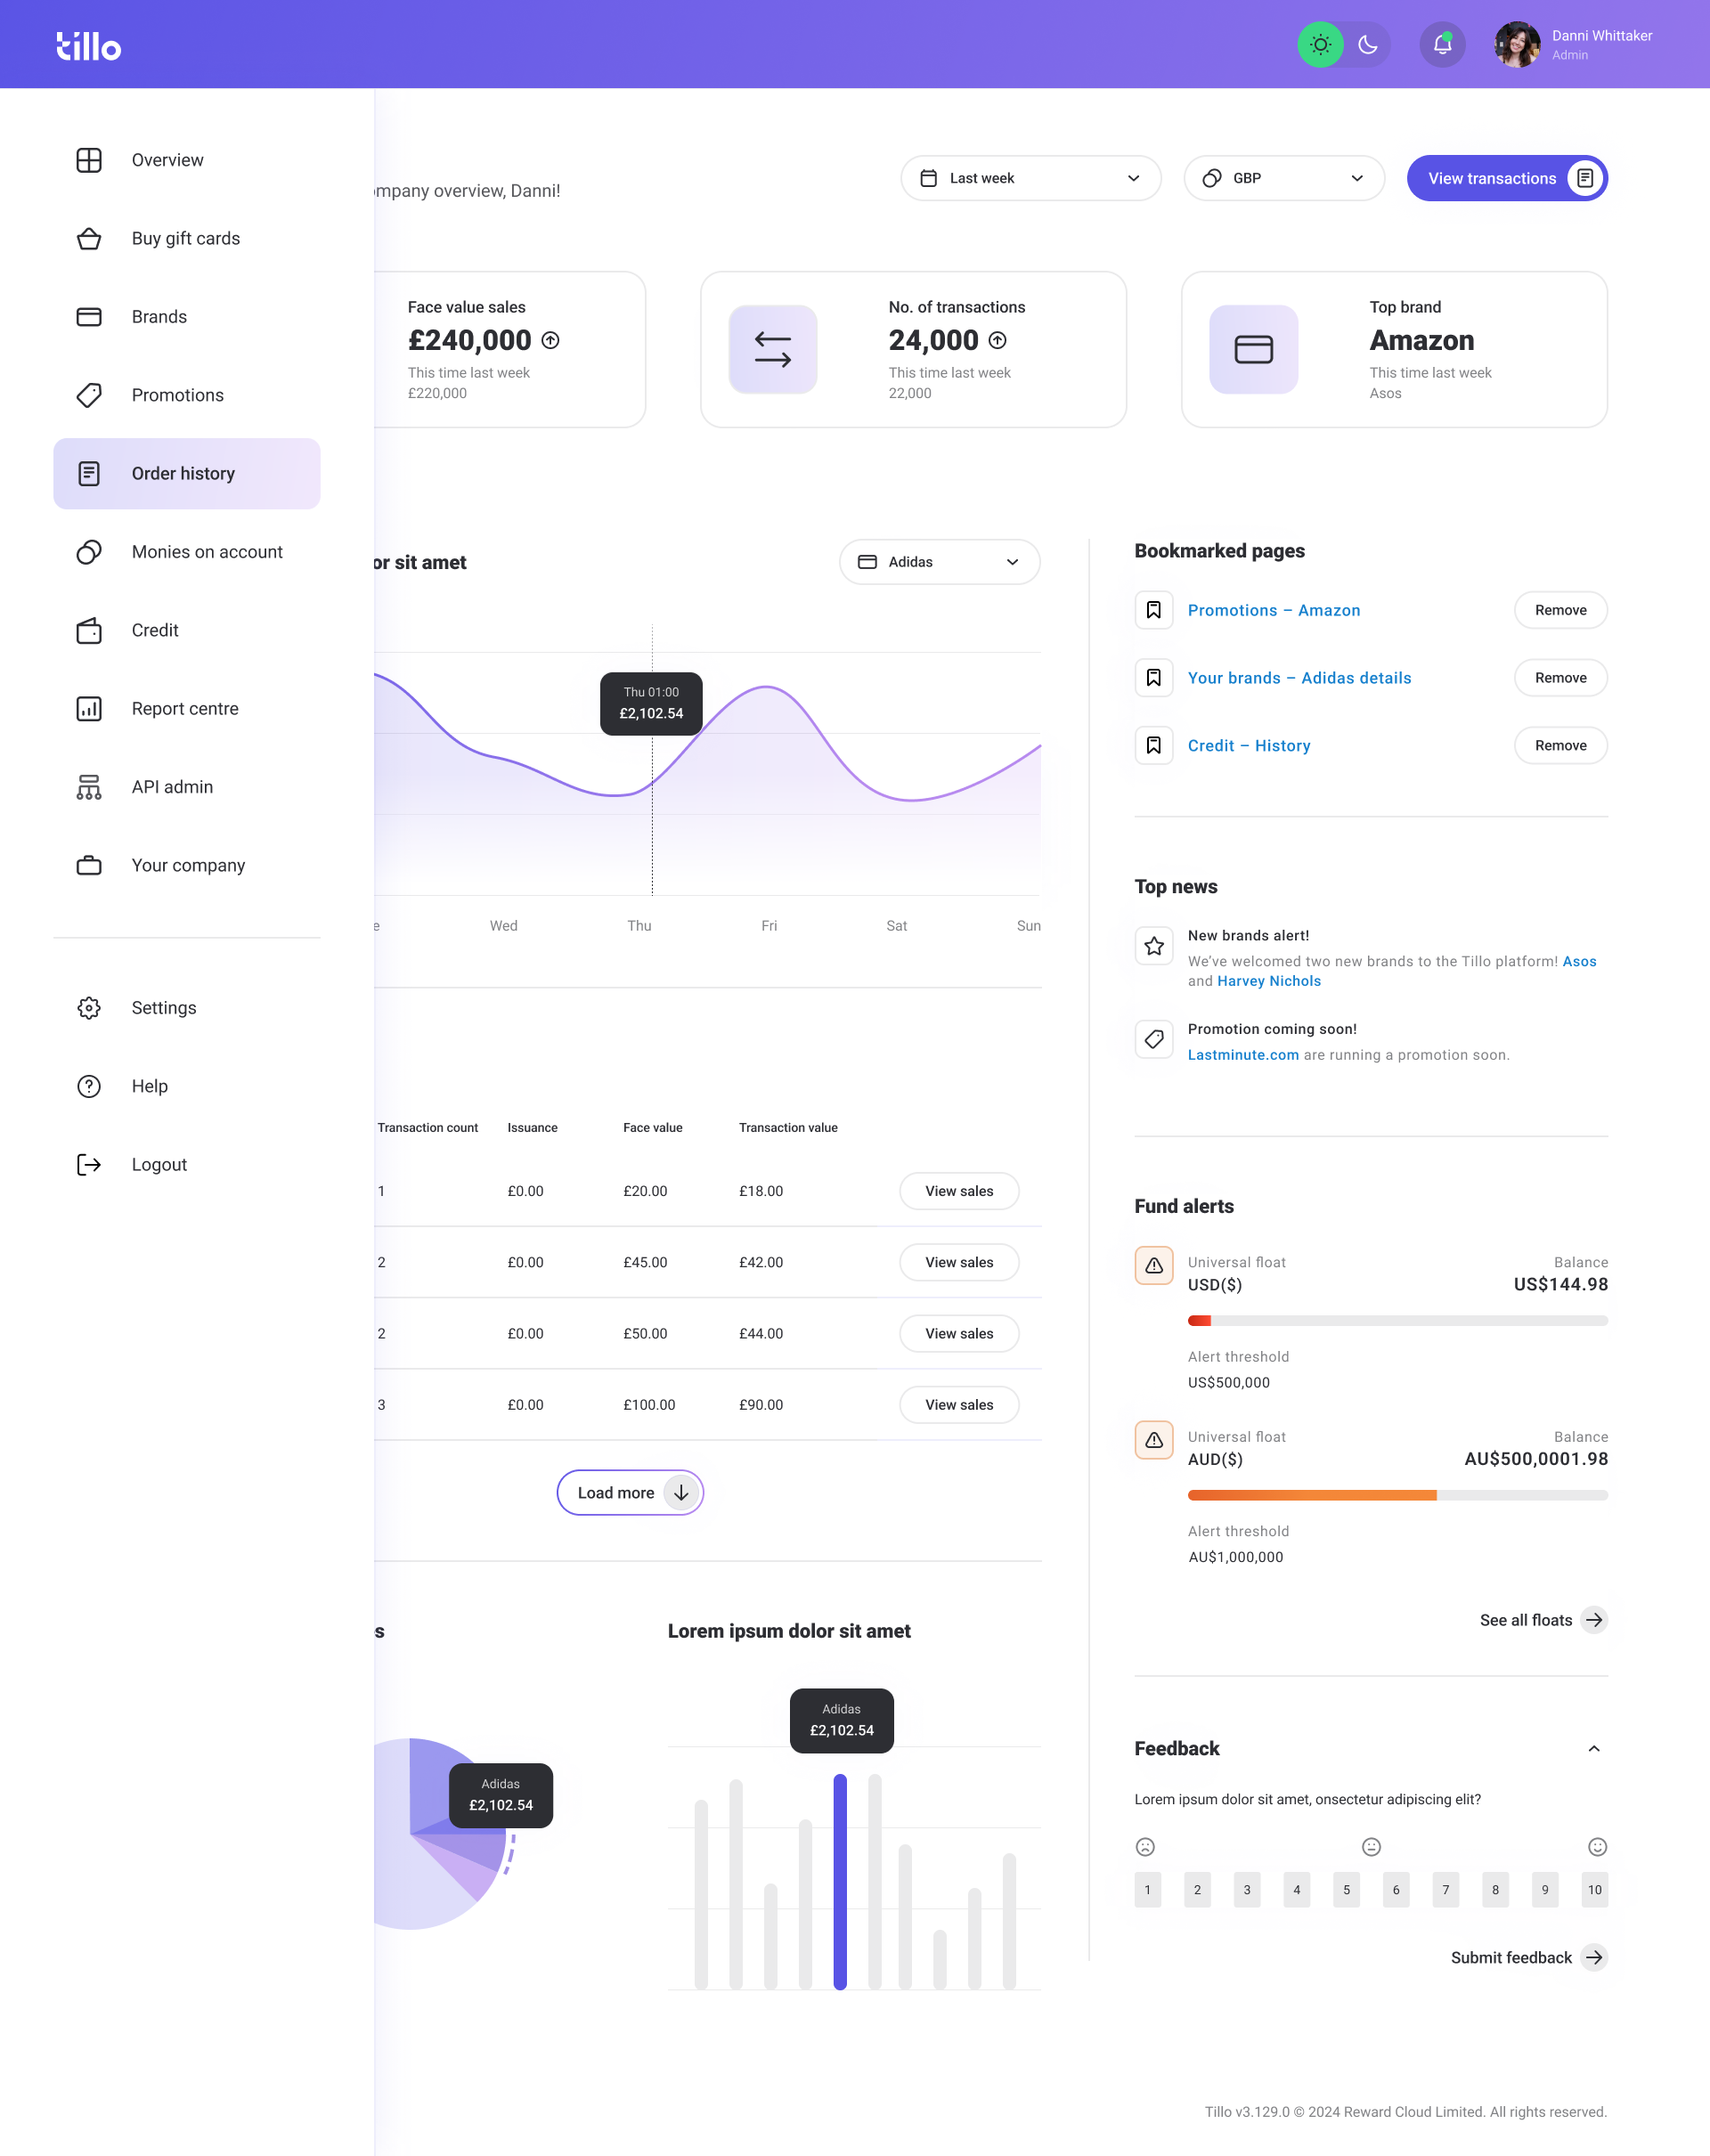Screen dimensions: 1710x2156
Task: Select feedback rating 7
Action: pos(1445,1889)
